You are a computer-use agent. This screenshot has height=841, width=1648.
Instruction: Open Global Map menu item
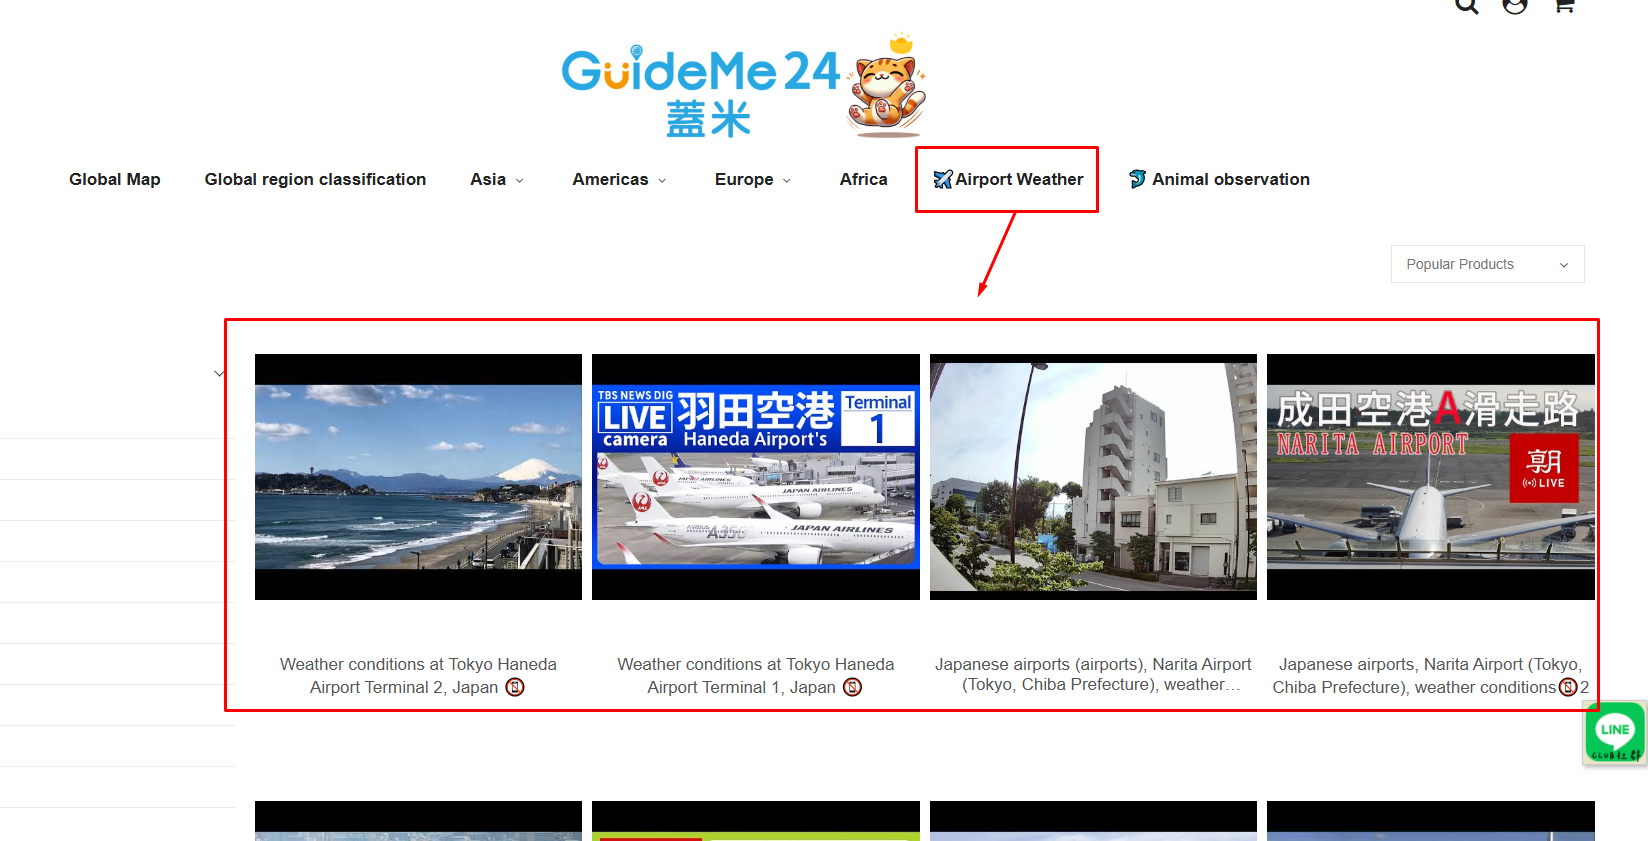[x=115, y=179]
